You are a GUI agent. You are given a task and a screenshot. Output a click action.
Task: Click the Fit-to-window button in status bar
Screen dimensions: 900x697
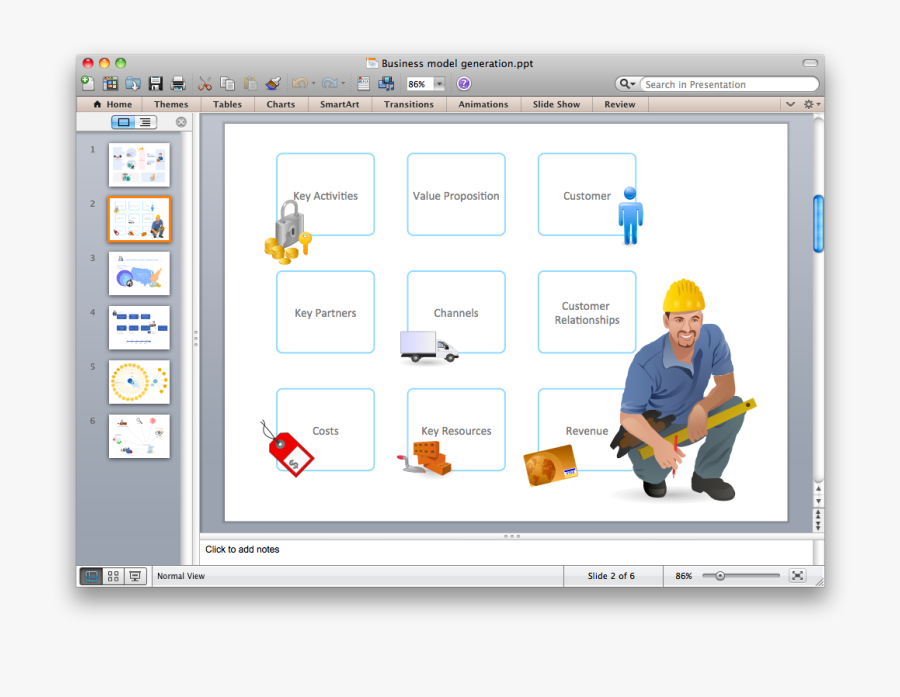point(797,575)
